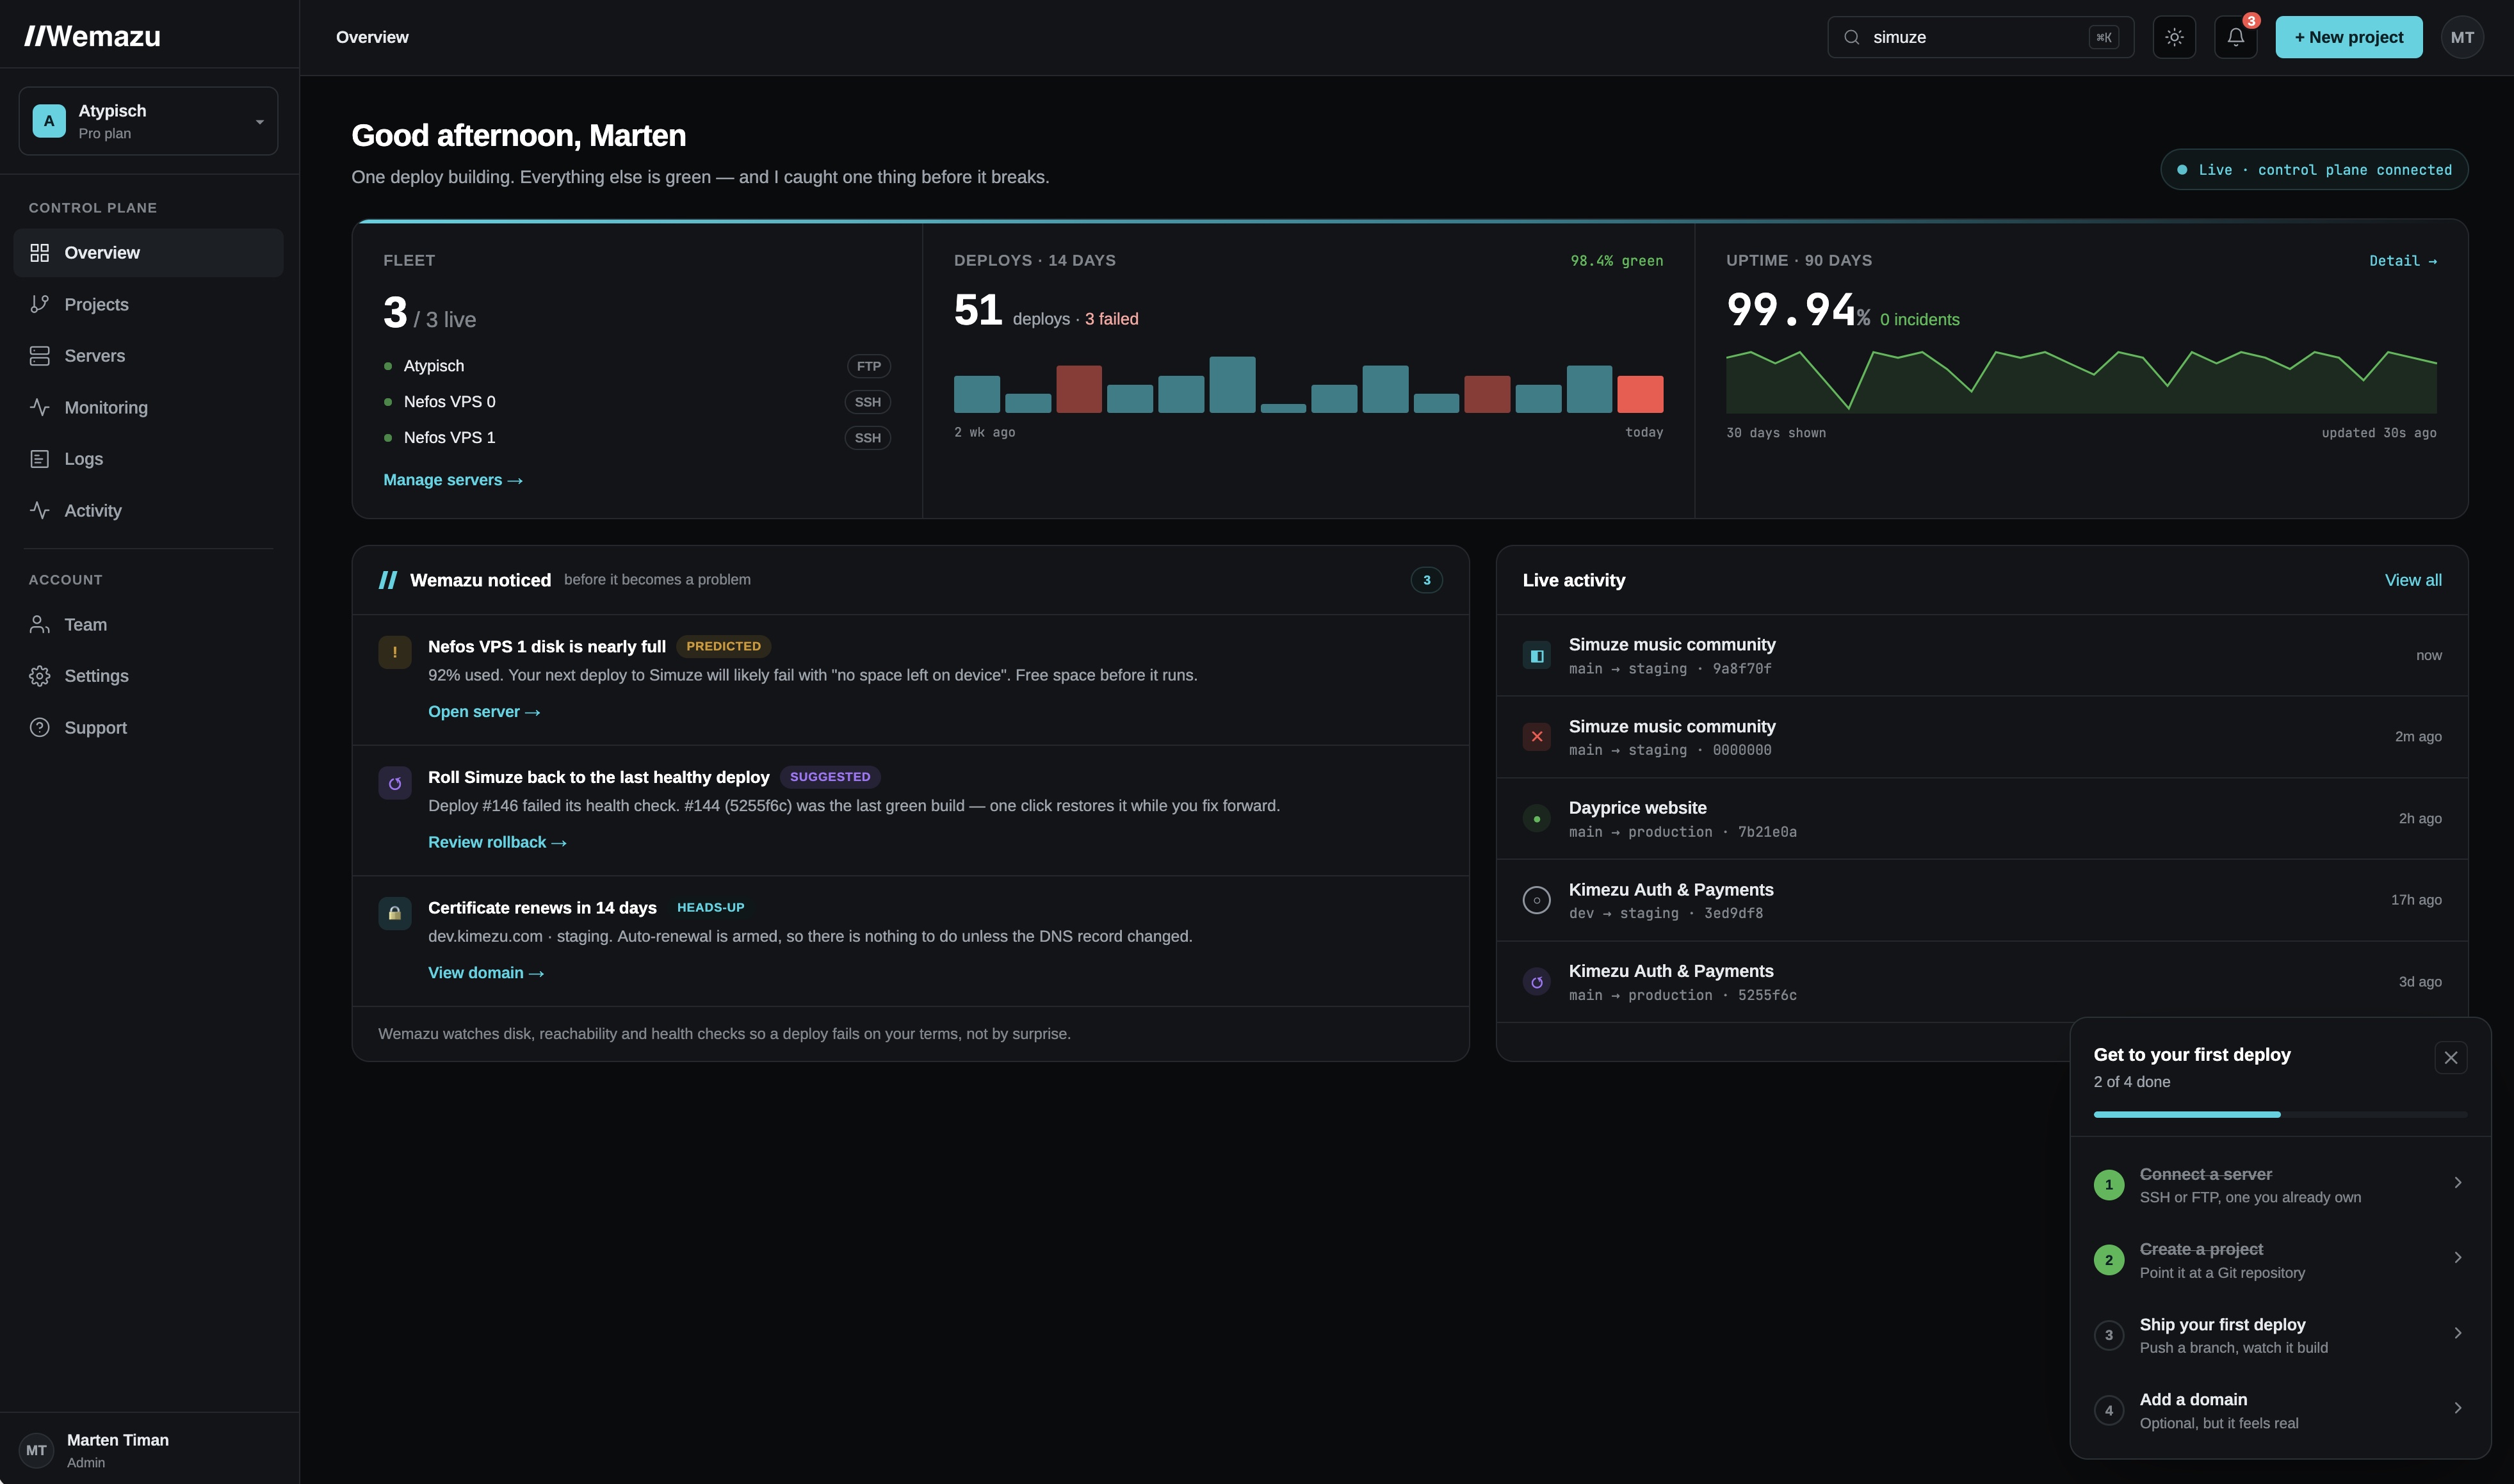This screenshot has height=1484, width=2514.
Task: Click the disk warning icon for Nefos VPS 1
Action: 395,652
